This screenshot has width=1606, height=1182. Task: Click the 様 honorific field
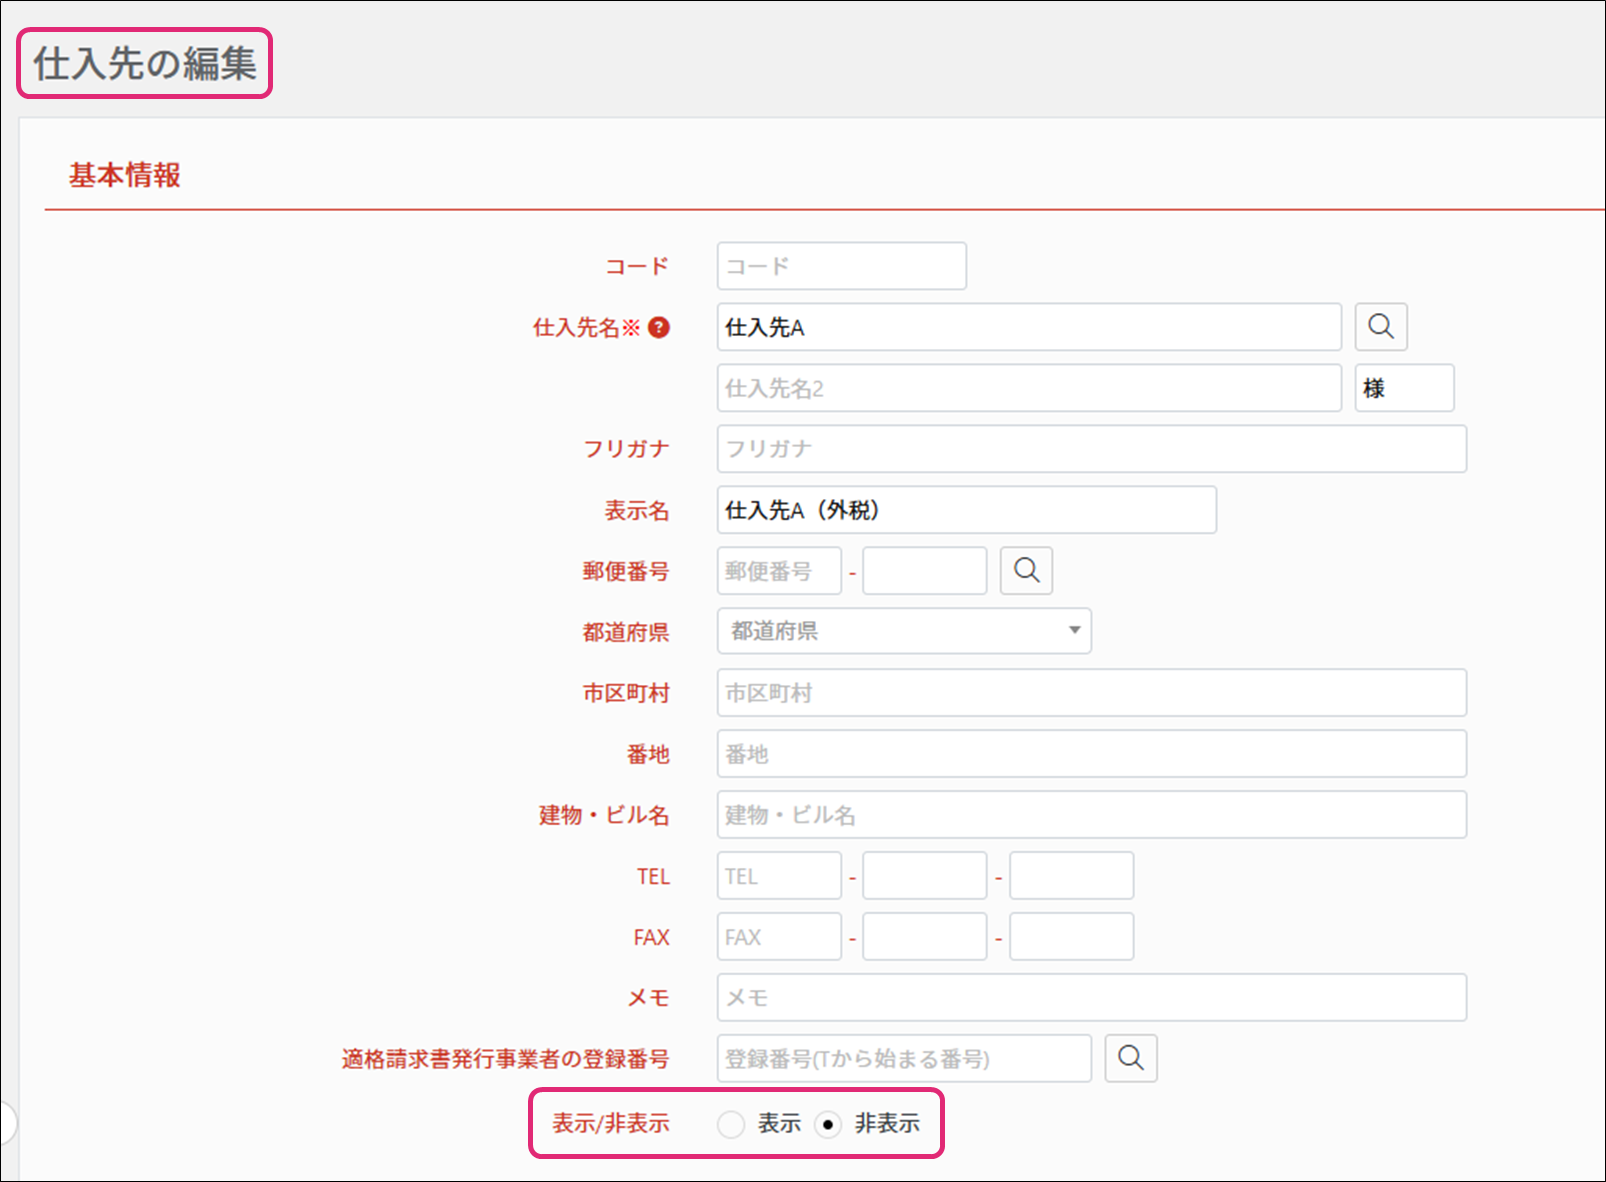[x=1403, y=388]
